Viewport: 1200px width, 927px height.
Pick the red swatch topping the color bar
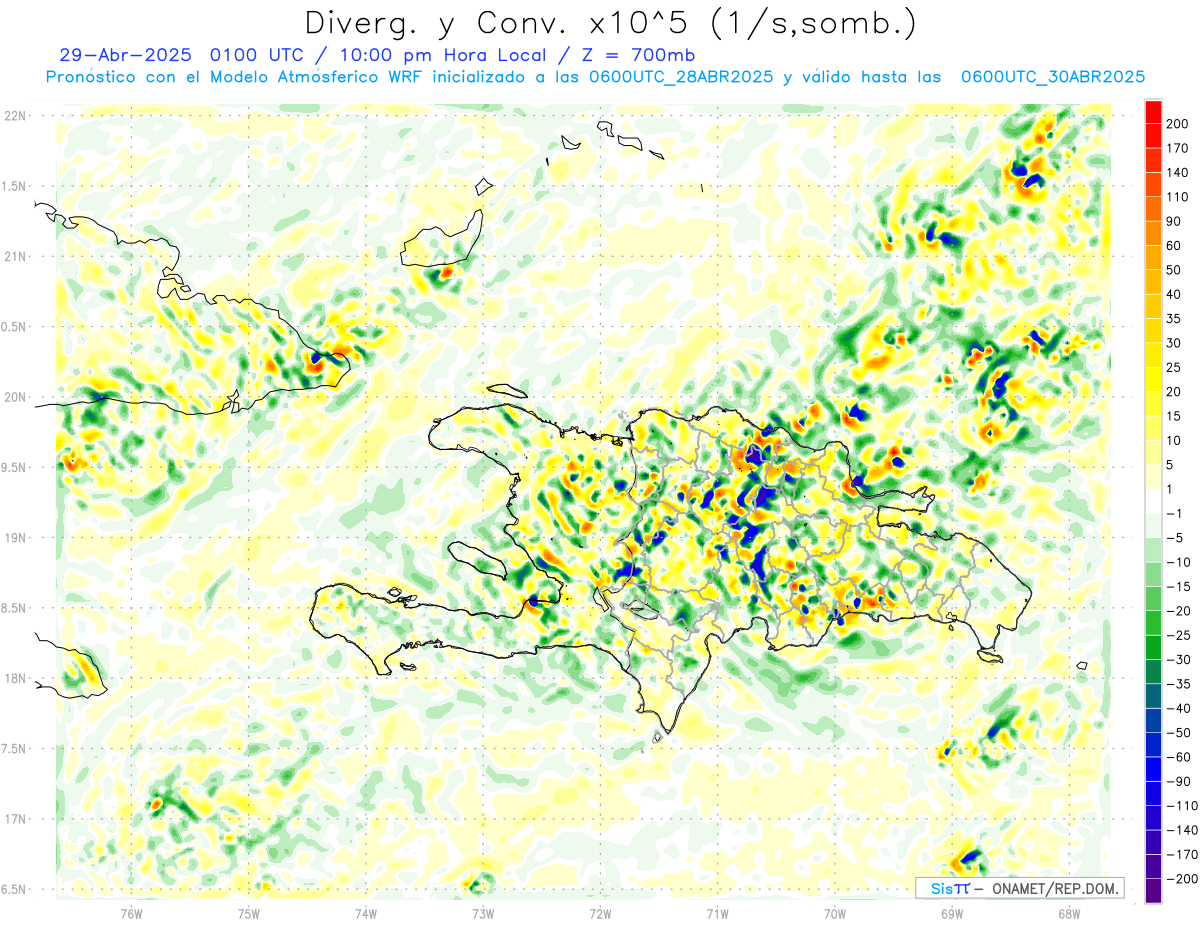click(1153, 112)
